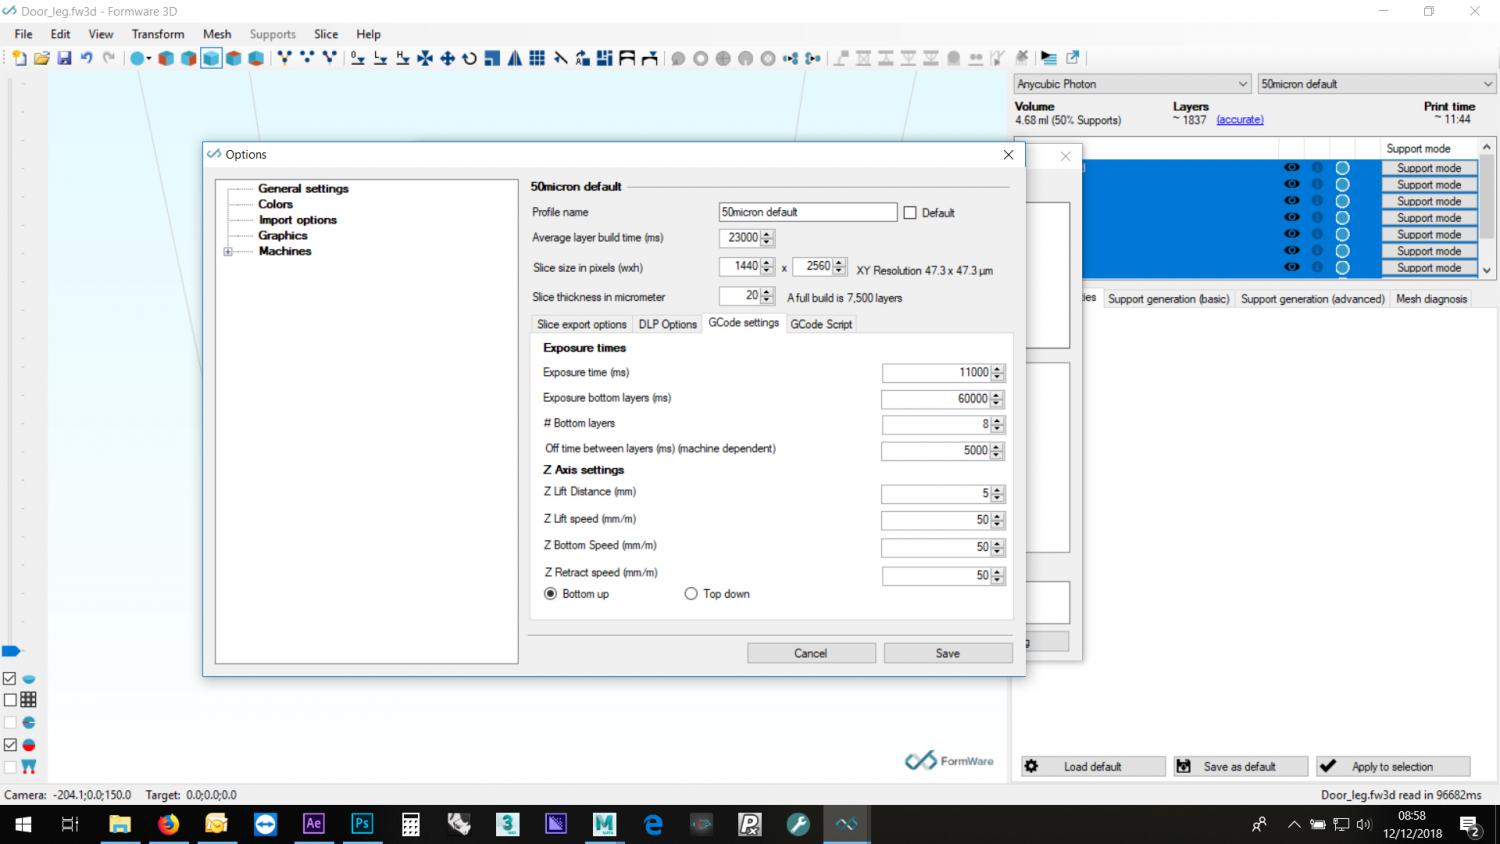Select the Top down radio button
1500x844 pixels.
point(691,594)
